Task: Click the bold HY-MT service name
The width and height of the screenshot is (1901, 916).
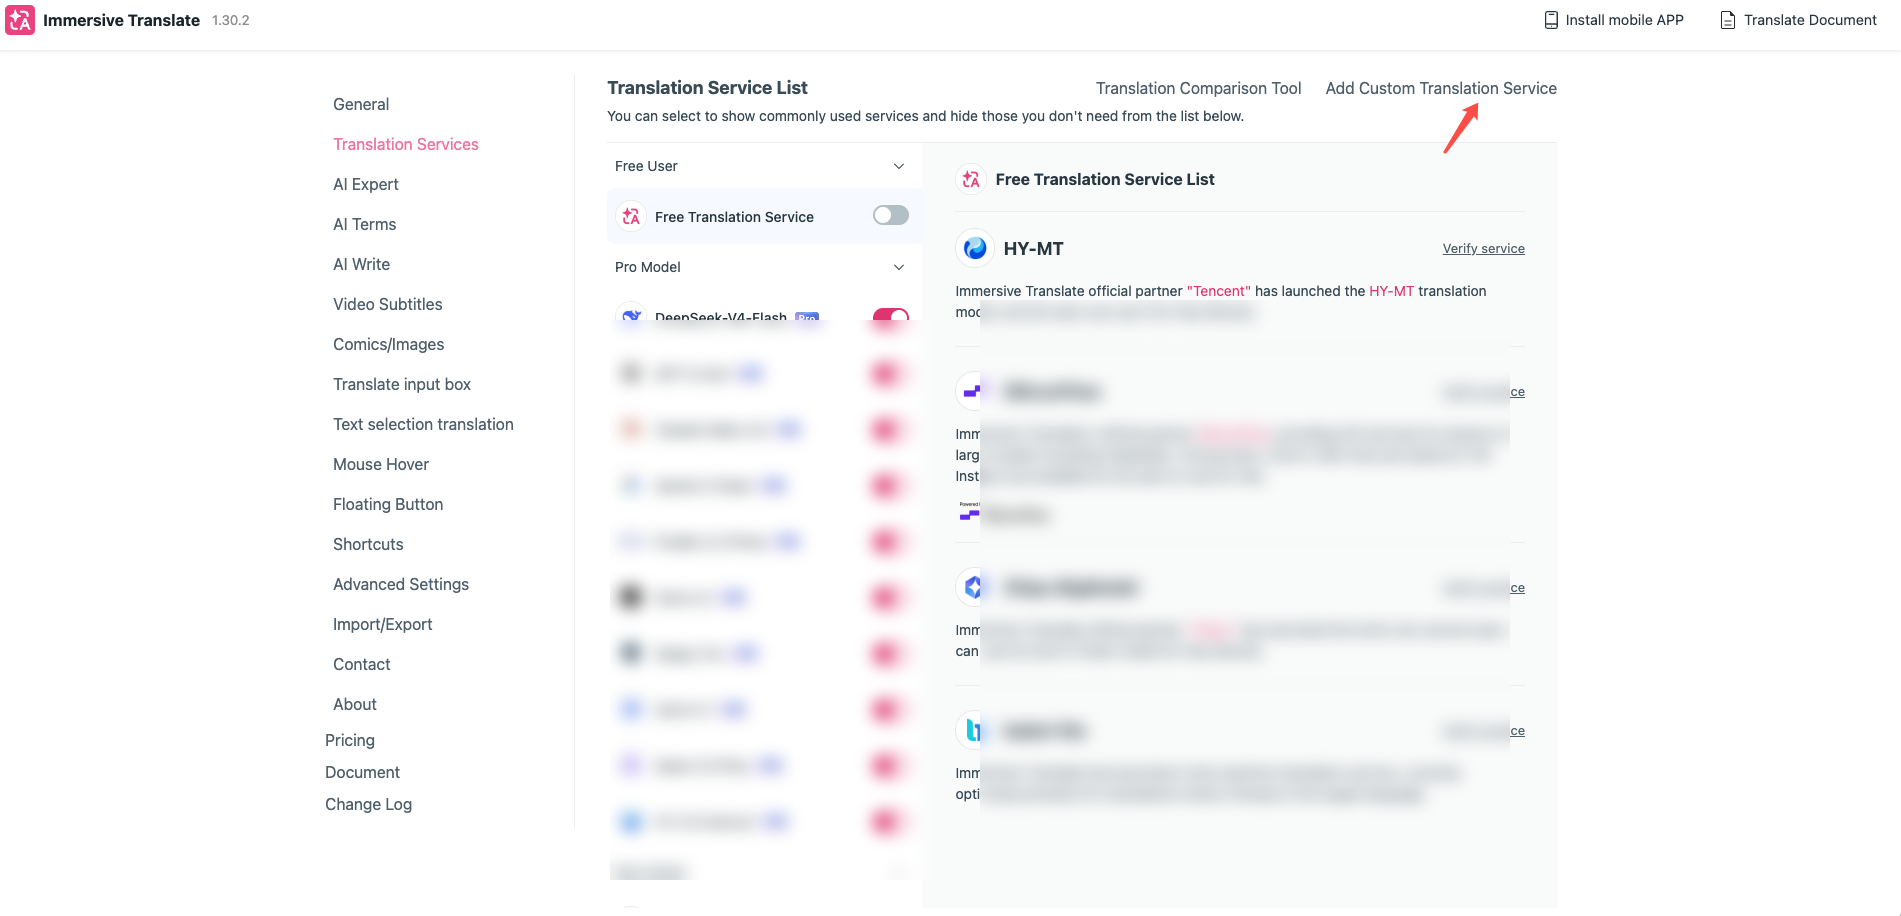Action: (x=1034, y=248)
